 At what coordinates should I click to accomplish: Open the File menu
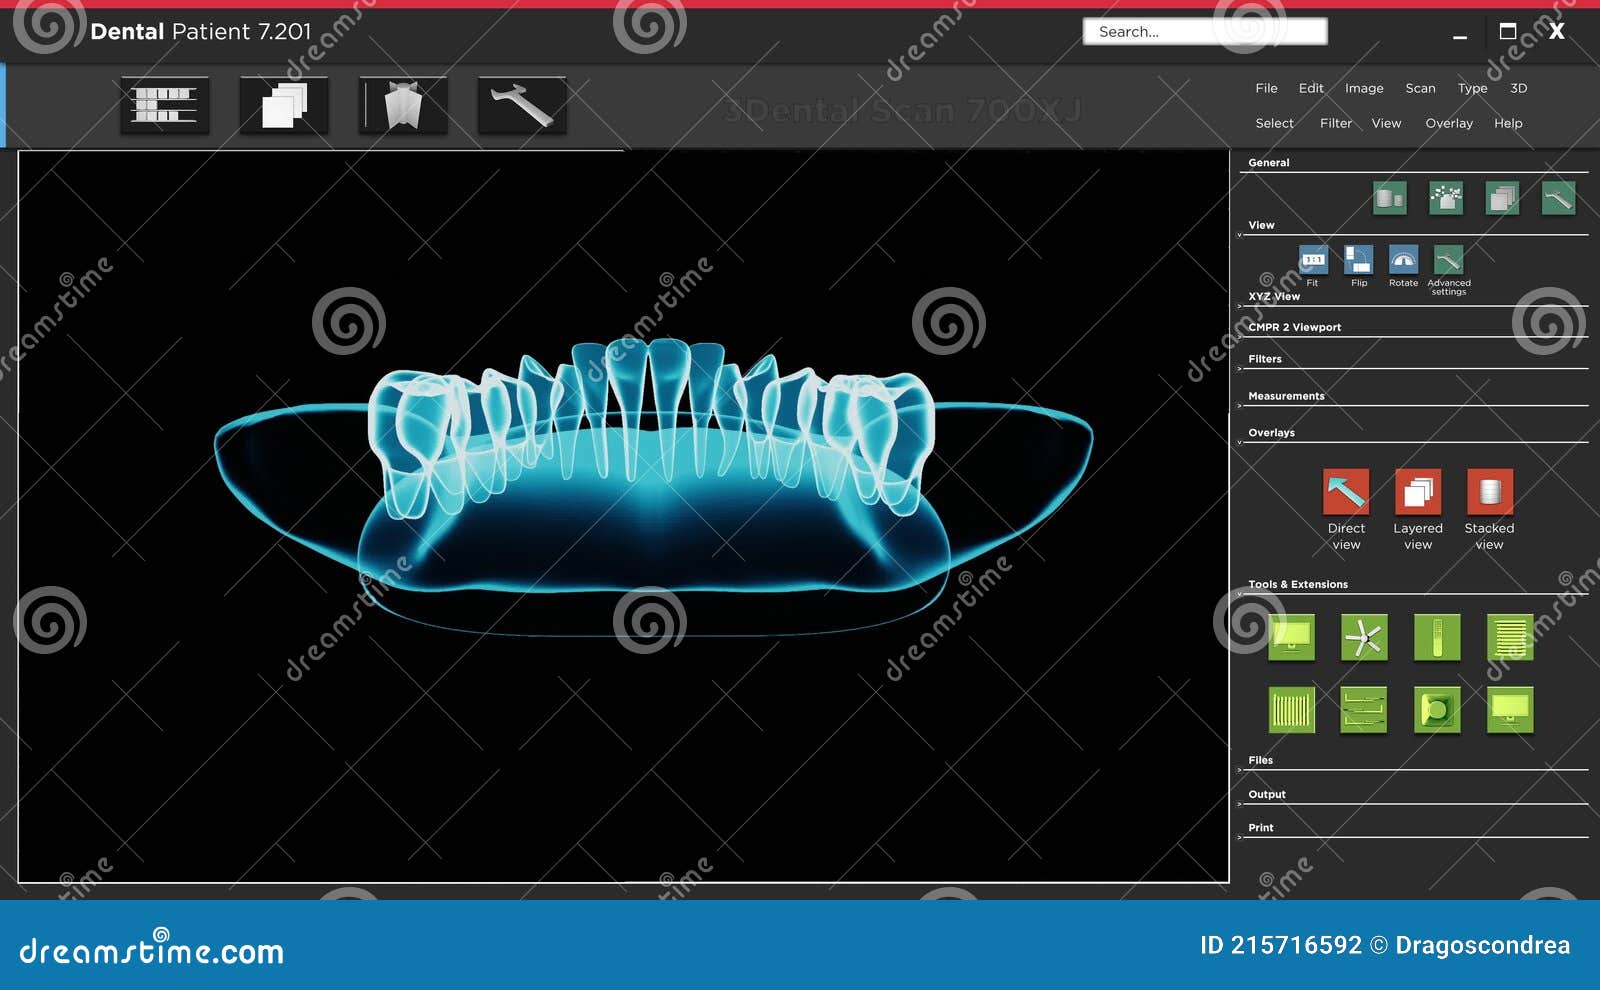pos(1265,88)
